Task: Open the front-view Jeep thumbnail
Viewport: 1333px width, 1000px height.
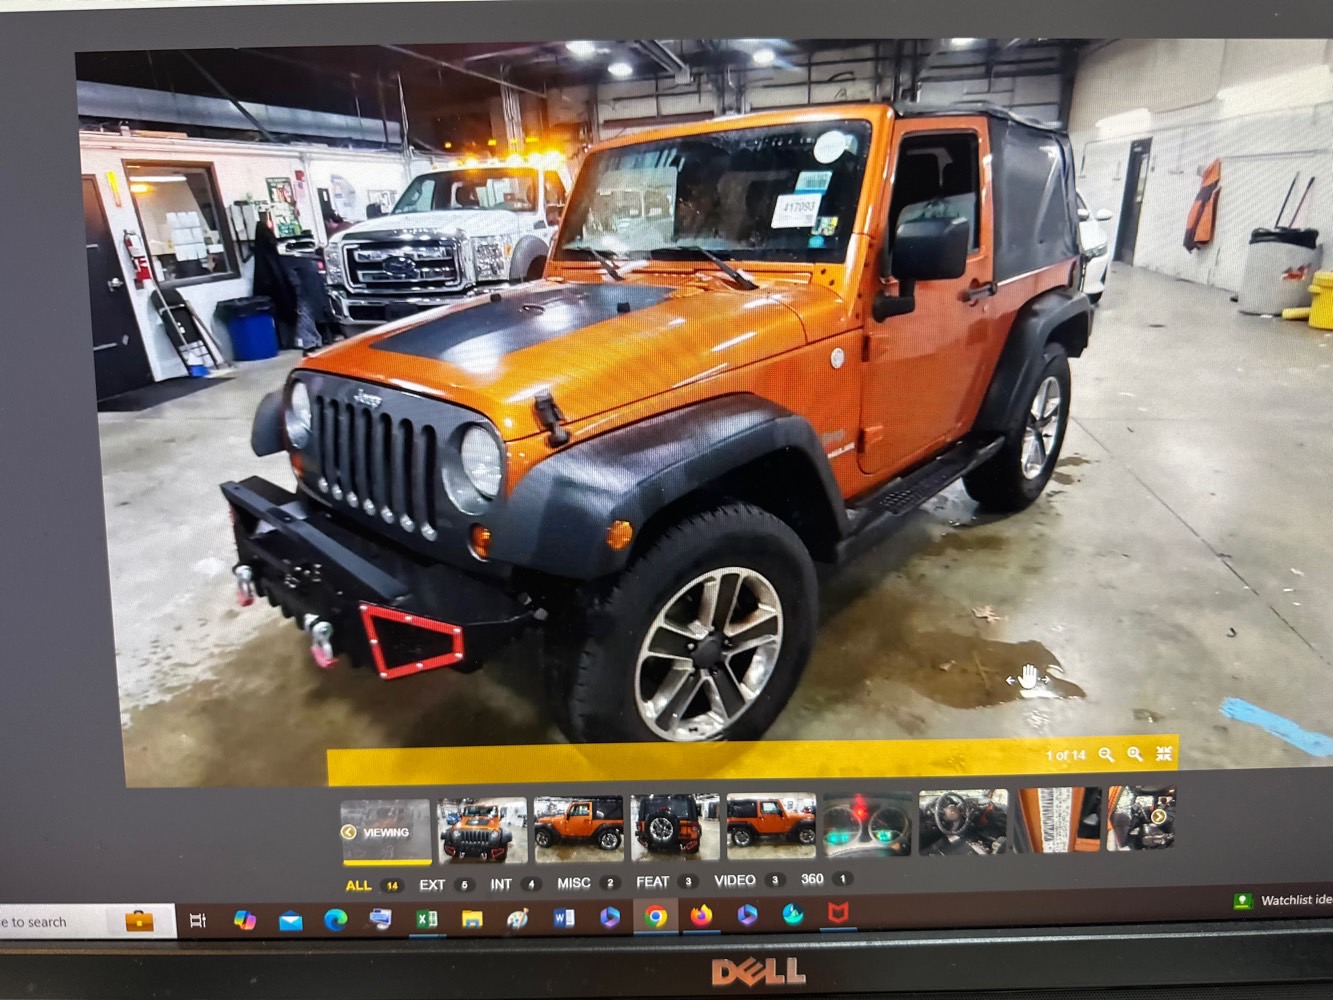Action: pyautogui.click(x=482, y=830)
